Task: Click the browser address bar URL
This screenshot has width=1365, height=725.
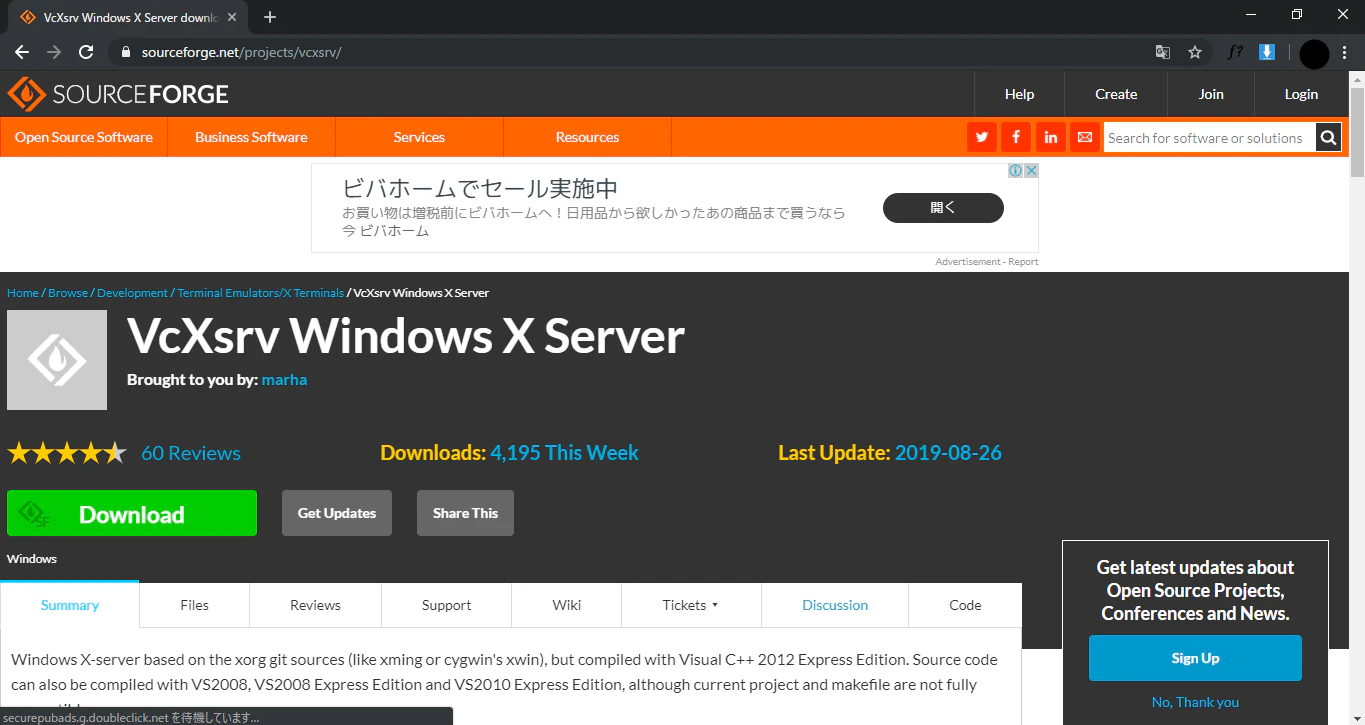Action: point(241,52)
